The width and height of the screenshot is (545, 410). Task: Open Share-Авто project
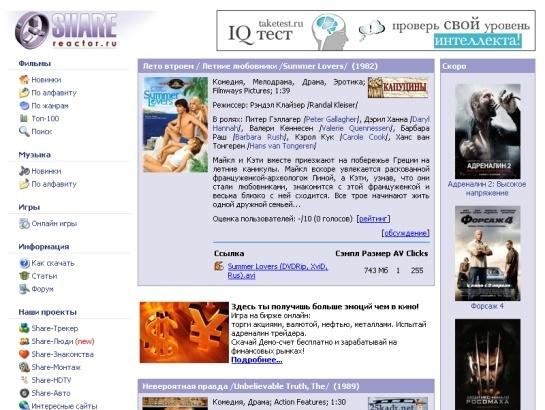click(51, 393)
